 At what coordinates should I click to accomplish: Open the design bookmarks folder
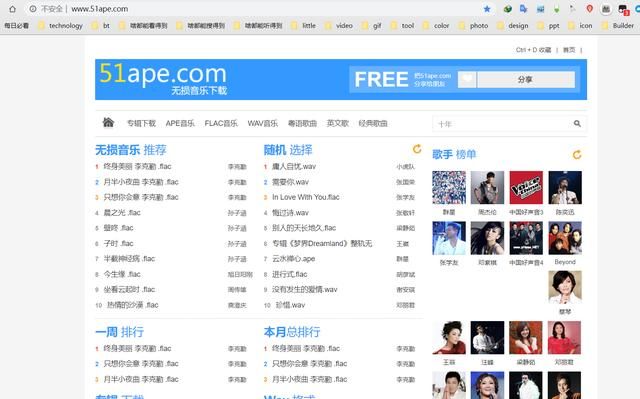tap(513, 26)
